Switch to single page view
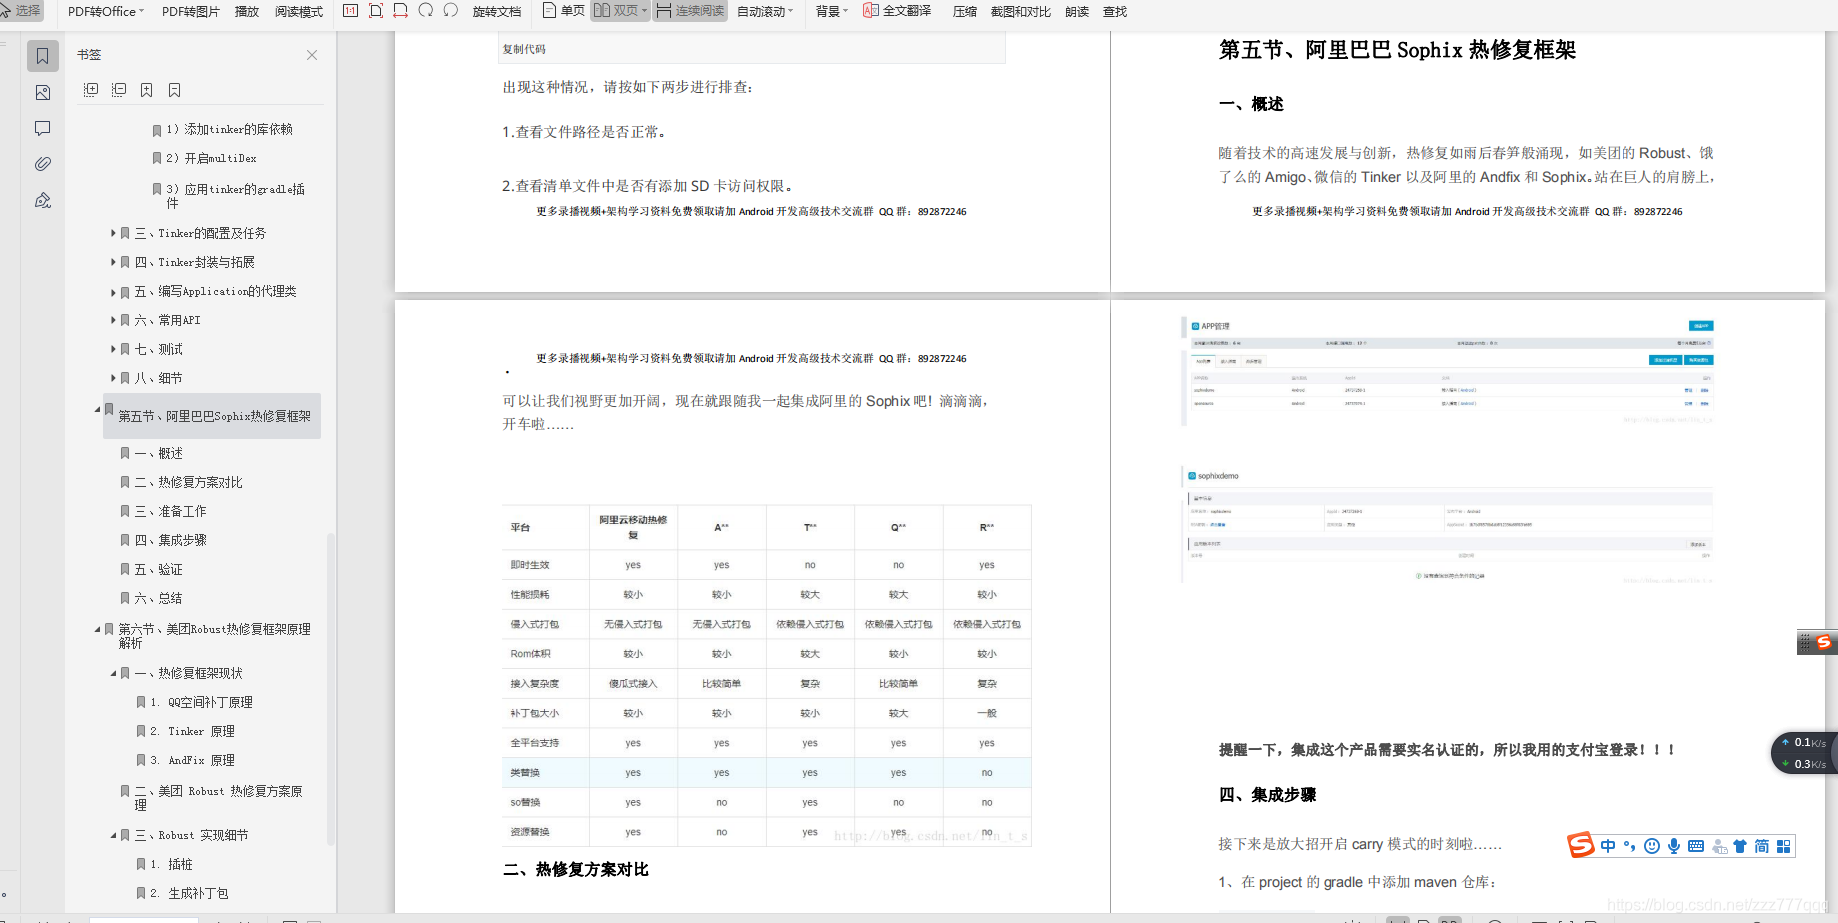Screen dimensions: 1838x923 [x=564, y=11]
